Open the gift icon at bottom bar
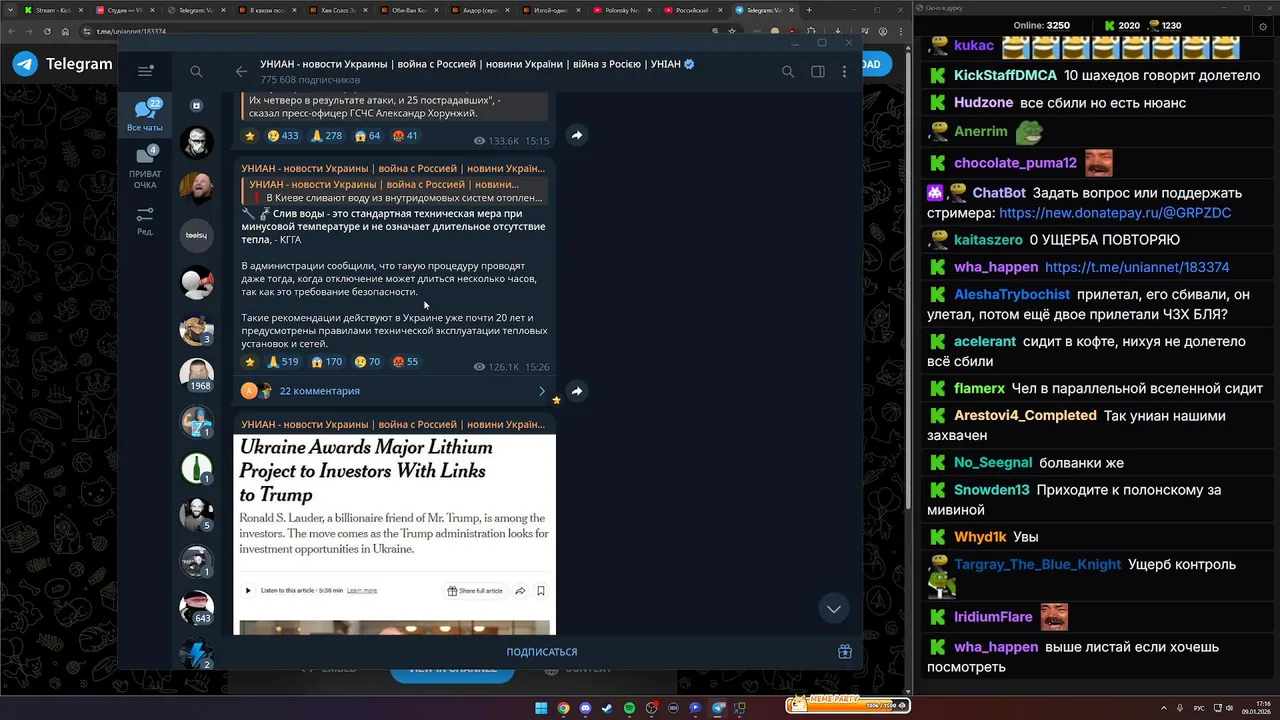Image resolution: width=1280 pixels, height=720 pixels. pyautogui.click(x=845, y=652)
